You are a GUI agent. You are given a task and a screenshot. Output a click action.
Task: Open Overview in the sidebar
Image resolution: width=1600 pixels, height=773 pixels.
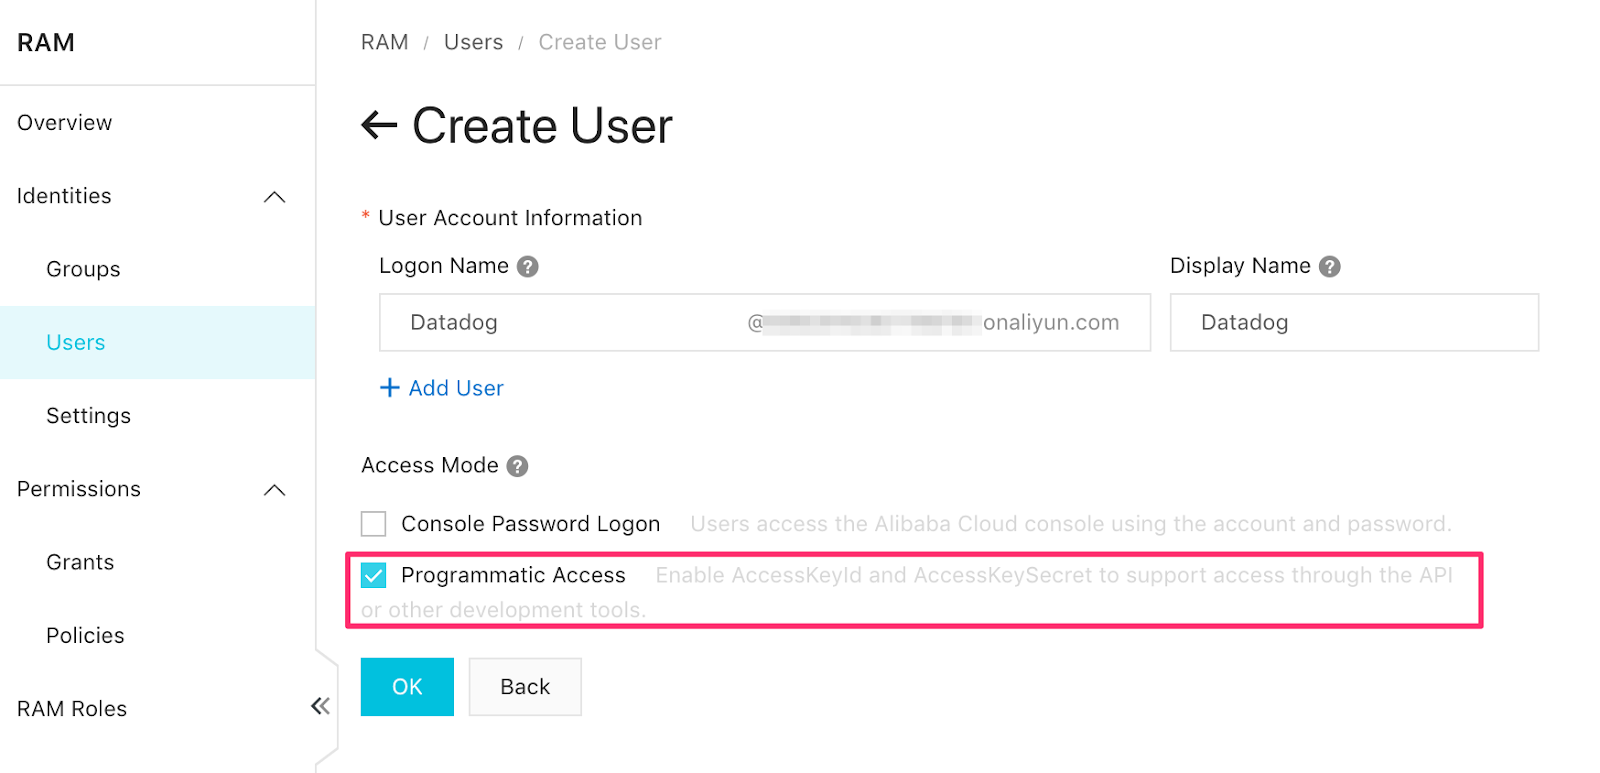coord(65,123)
